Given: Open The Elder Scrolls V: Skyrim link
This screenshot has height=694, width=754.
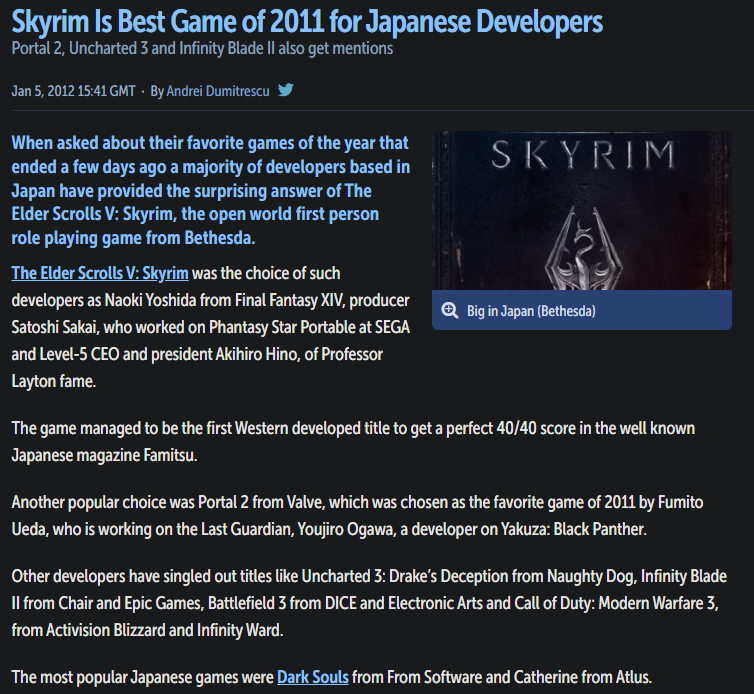Looking at the screenshot, I should 100,273.
